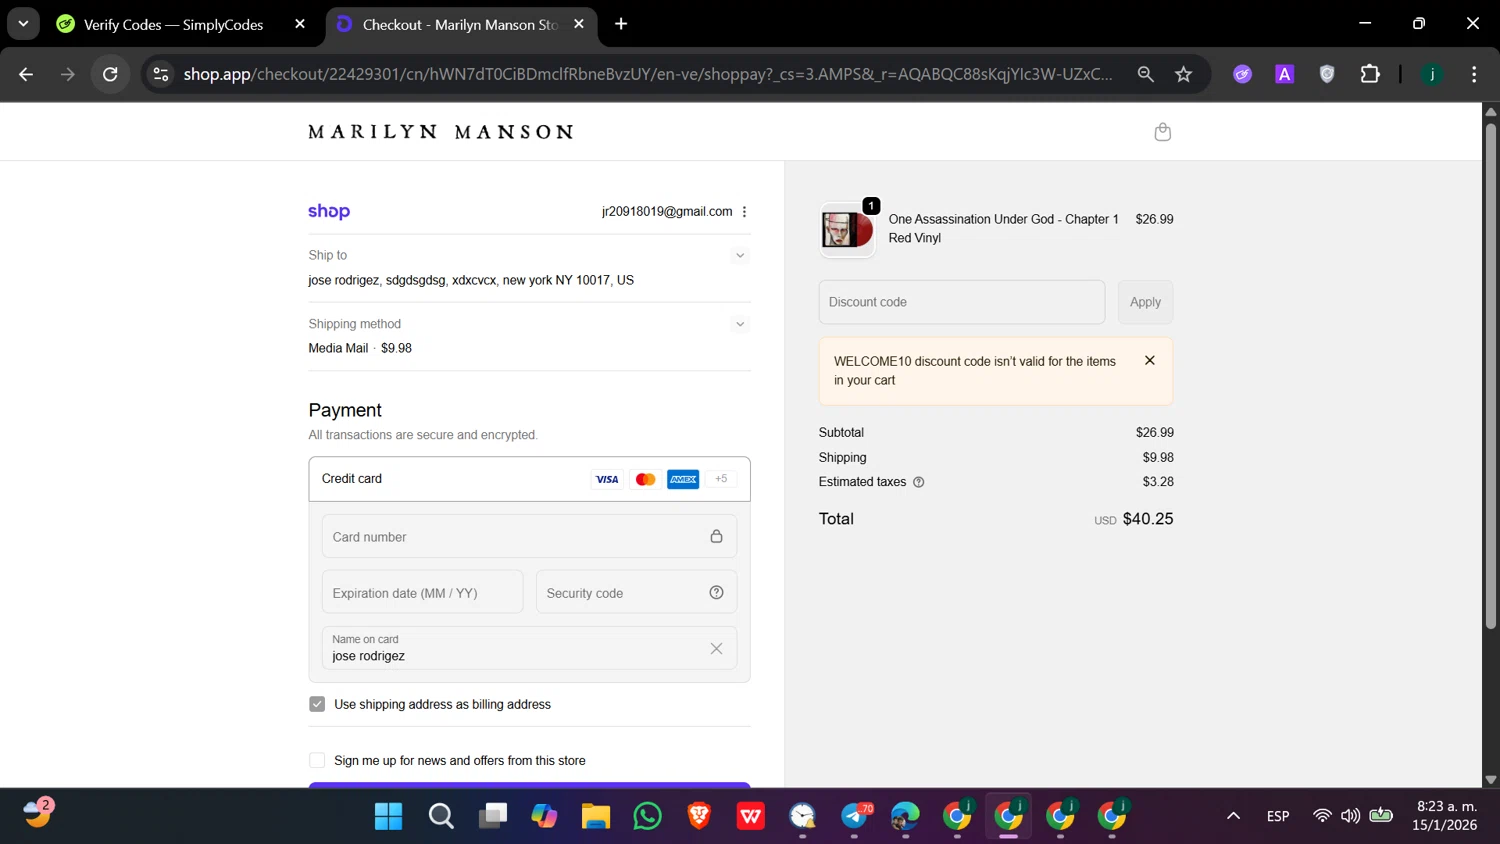Uncheck use shipping address as billing
The image size is (1500, 844).
click(317, 704)
